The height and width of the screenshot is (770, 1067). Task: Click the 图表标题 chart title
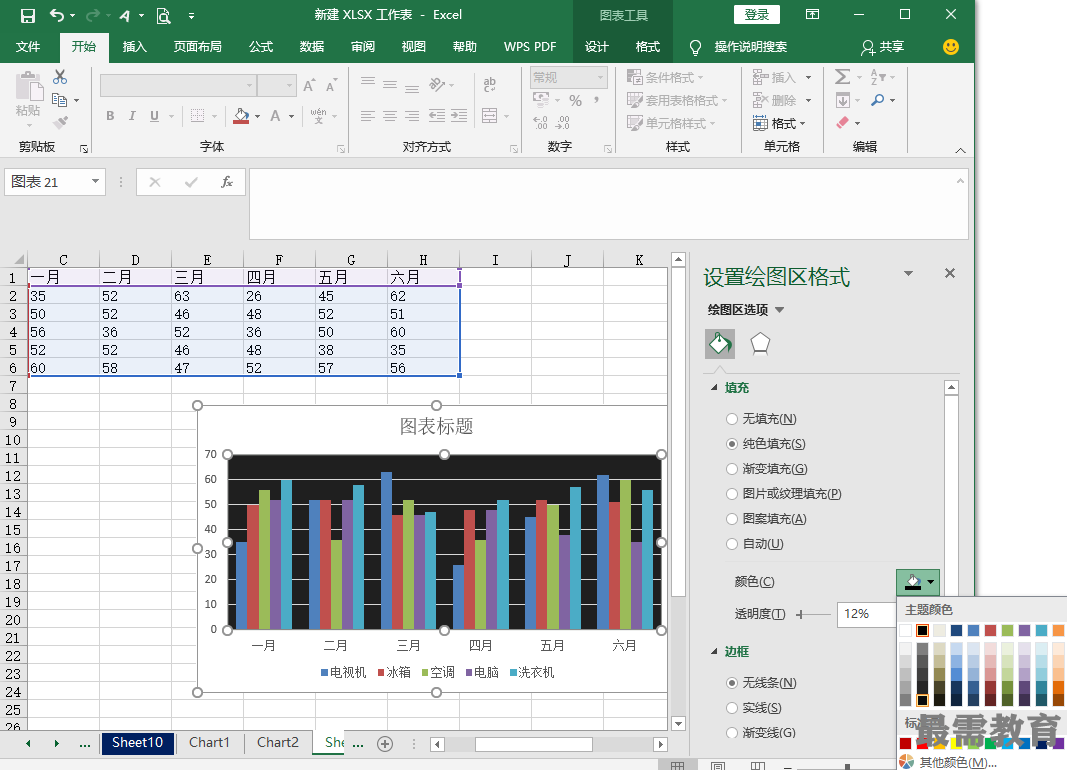436,426
